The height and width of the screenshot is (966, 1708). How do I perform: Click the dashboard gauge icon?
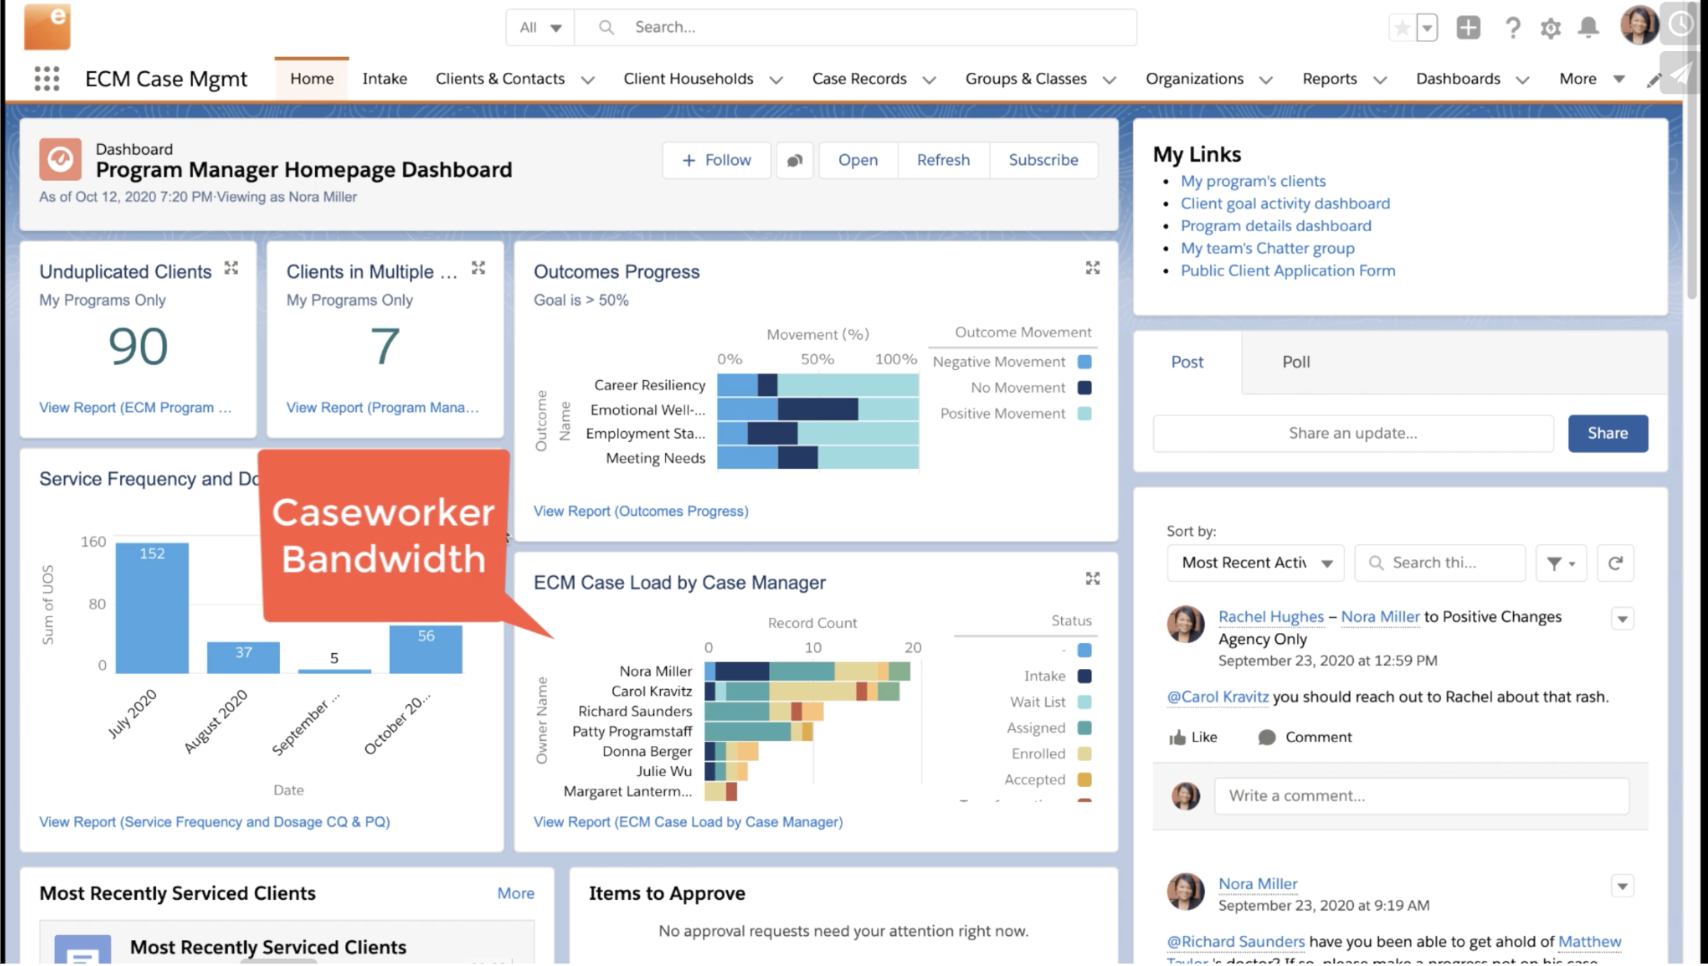[60, 160]
